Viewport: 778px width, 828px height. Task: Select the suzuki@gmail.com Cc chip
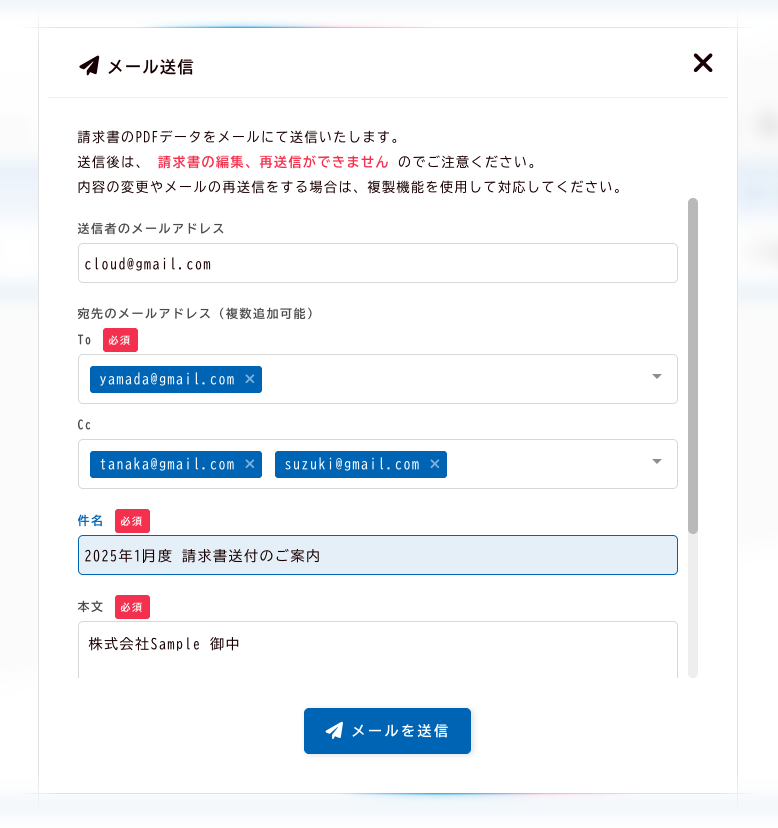click(351, 464)
